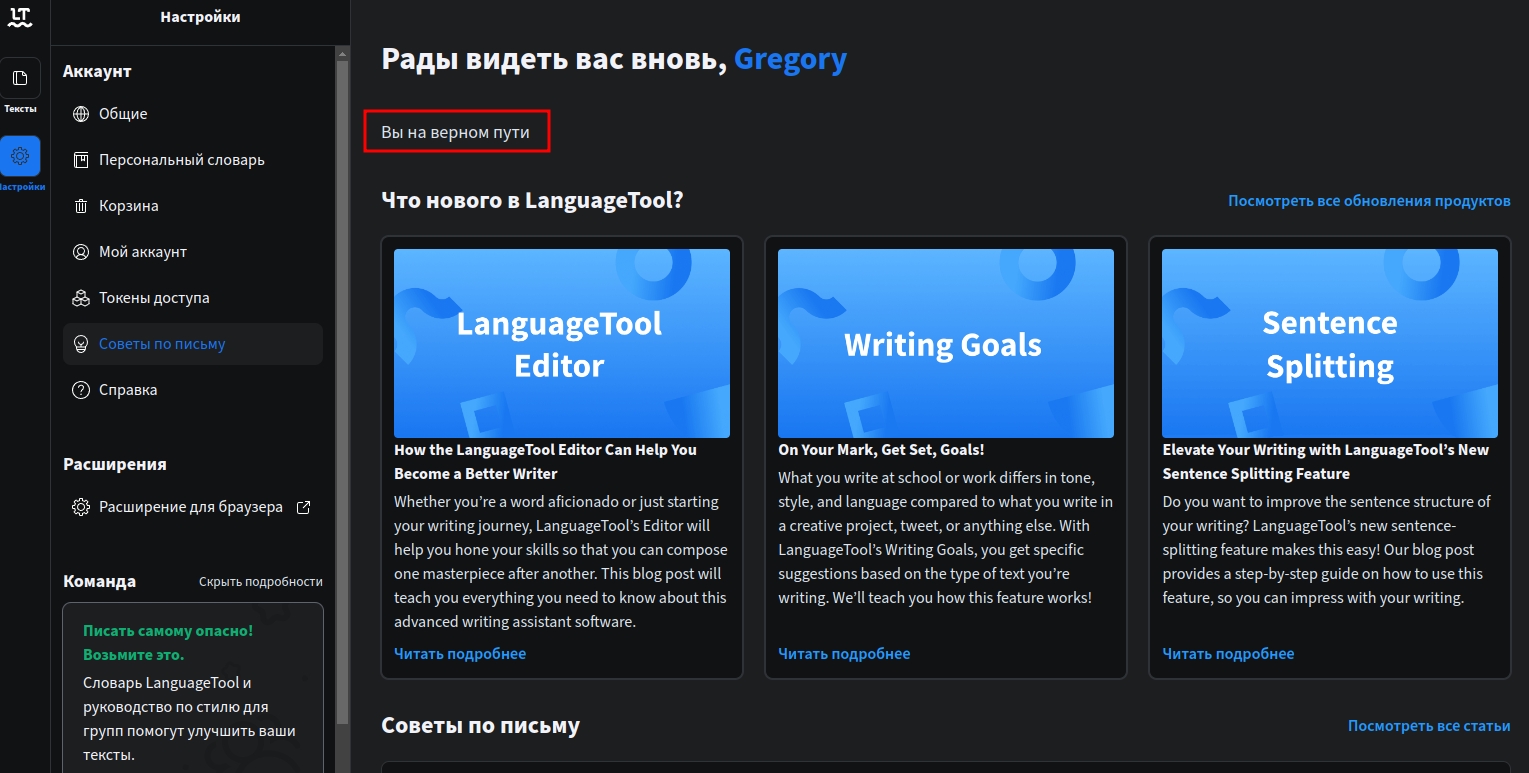Select Токены доступа menu entry
The width and height of the screenshot is (1529, 773).
pyautogui.click(x=193, y=298)
